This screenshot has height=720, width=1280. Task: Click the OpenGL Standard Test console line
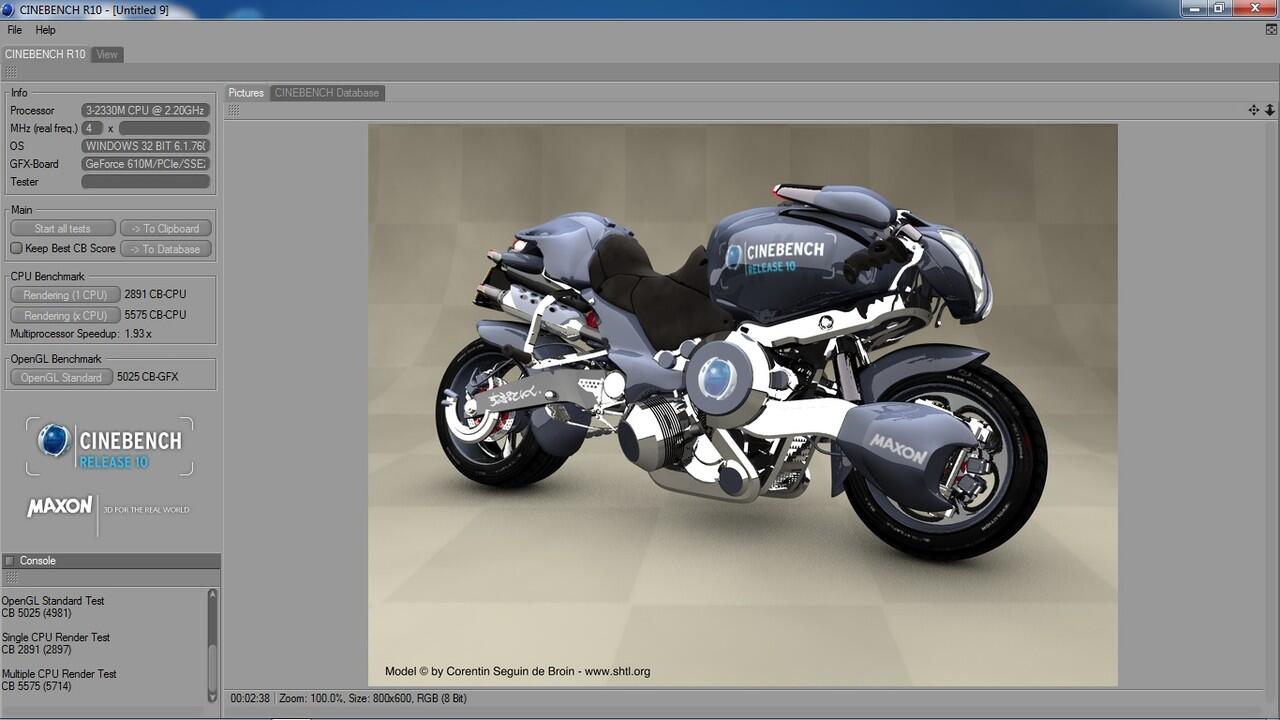(x=53, y=601)
